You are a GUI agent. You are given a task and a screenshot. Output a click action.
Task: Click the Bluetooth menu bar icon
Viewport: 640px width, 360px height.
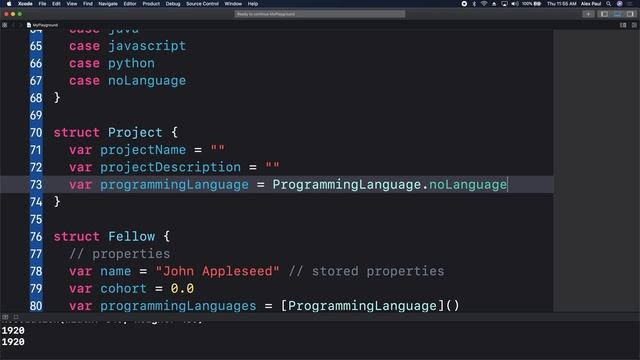[474, 4]
